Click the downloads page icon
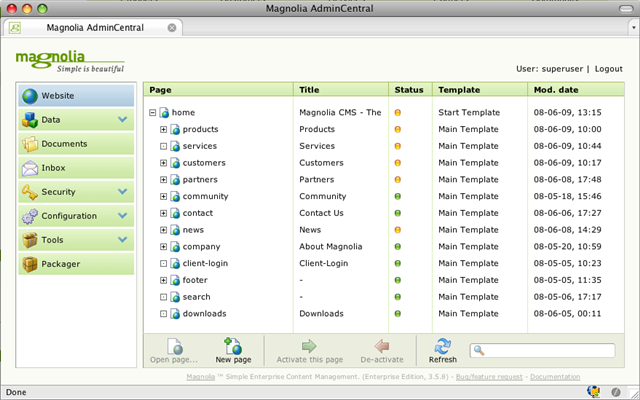The image size is (640, 400). [175, 313]
